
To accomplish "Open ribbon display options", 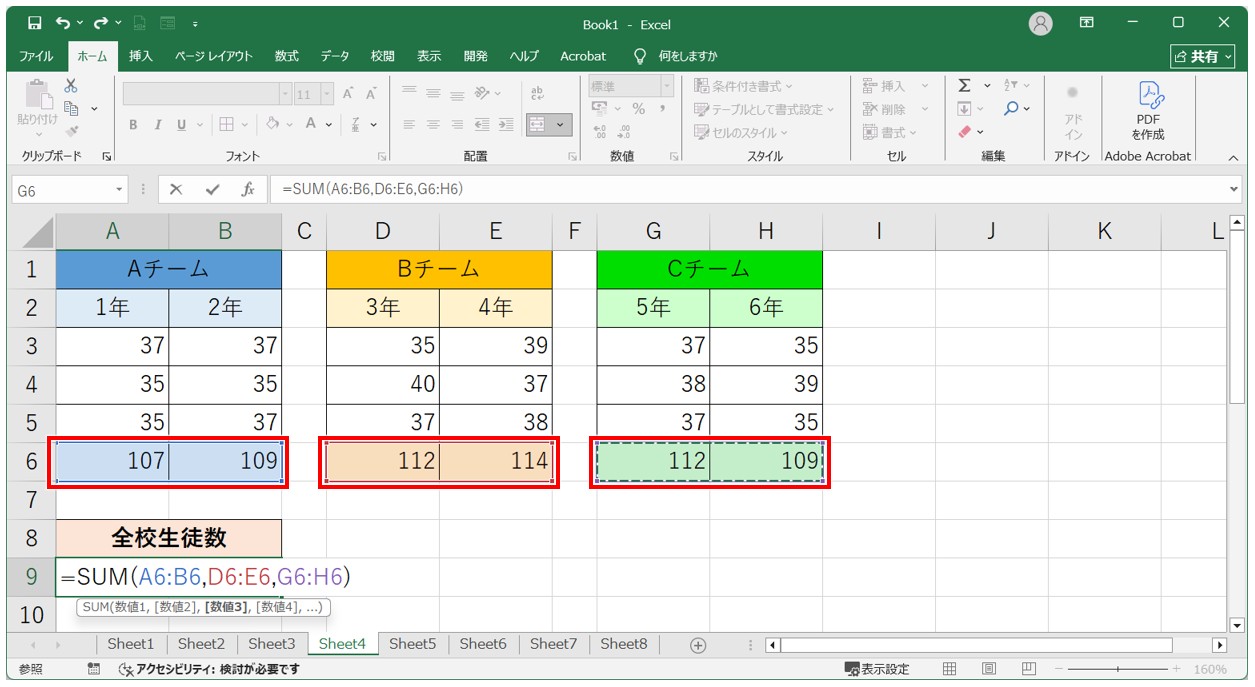I will point(1087,23).
